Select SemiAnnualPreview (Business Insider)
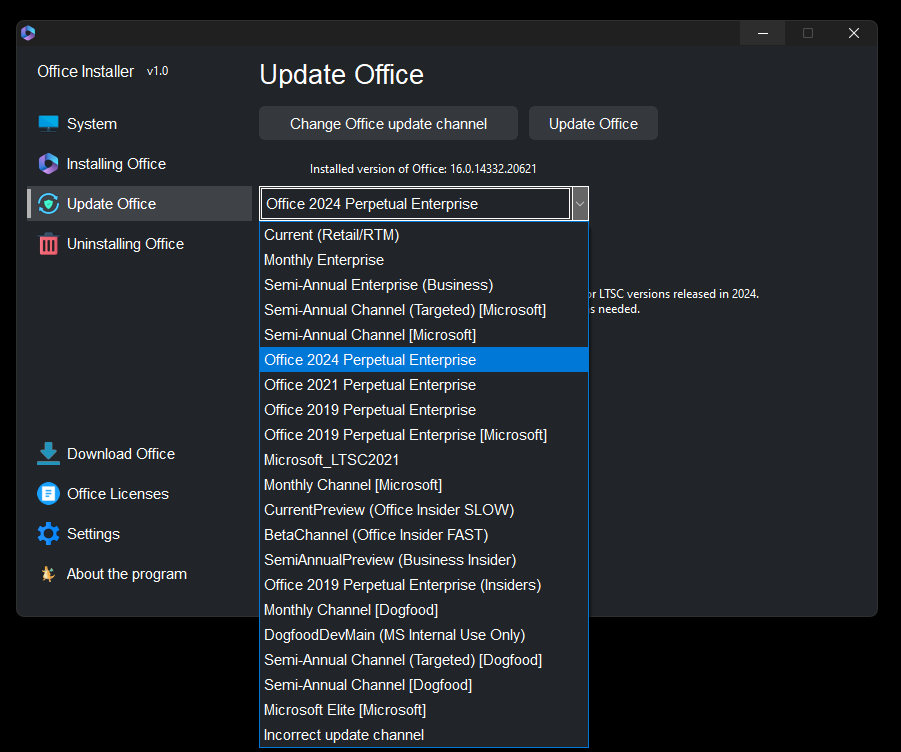Viewport: 901px width, 752px height. click(424, 560)
